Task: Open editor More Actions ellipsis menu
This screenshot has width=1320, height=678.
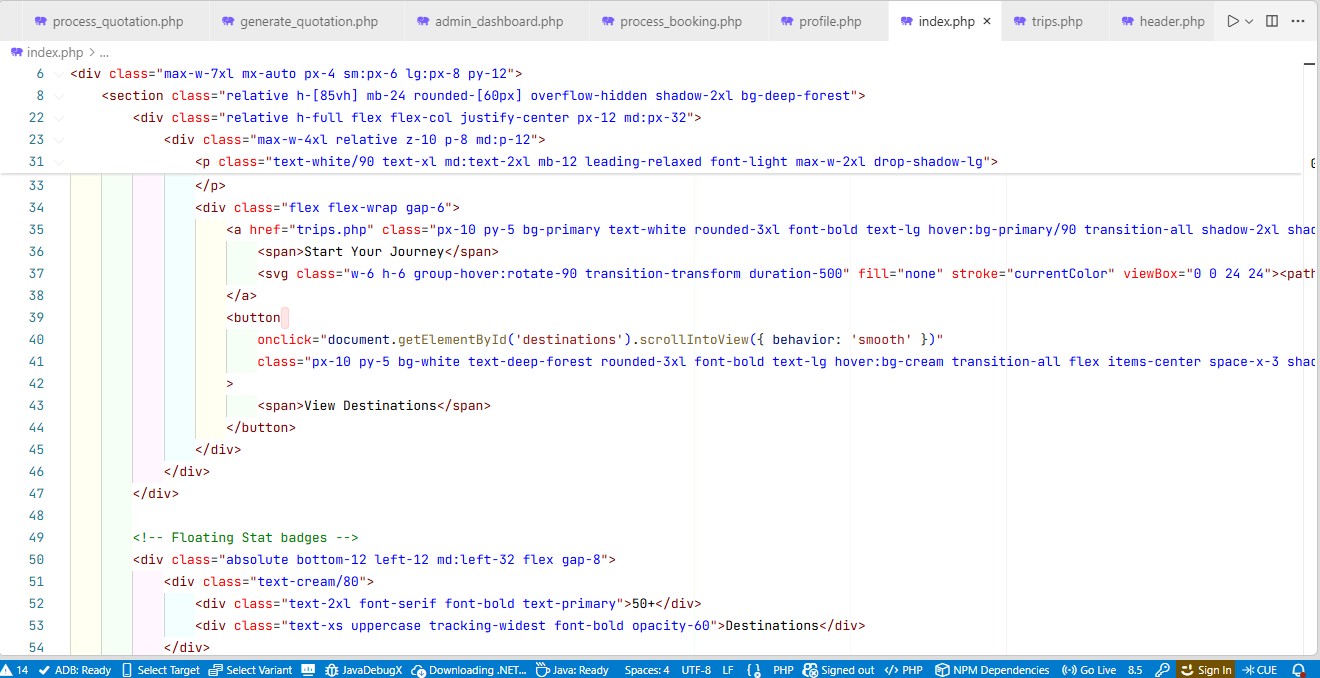Action: [1298, 20]
